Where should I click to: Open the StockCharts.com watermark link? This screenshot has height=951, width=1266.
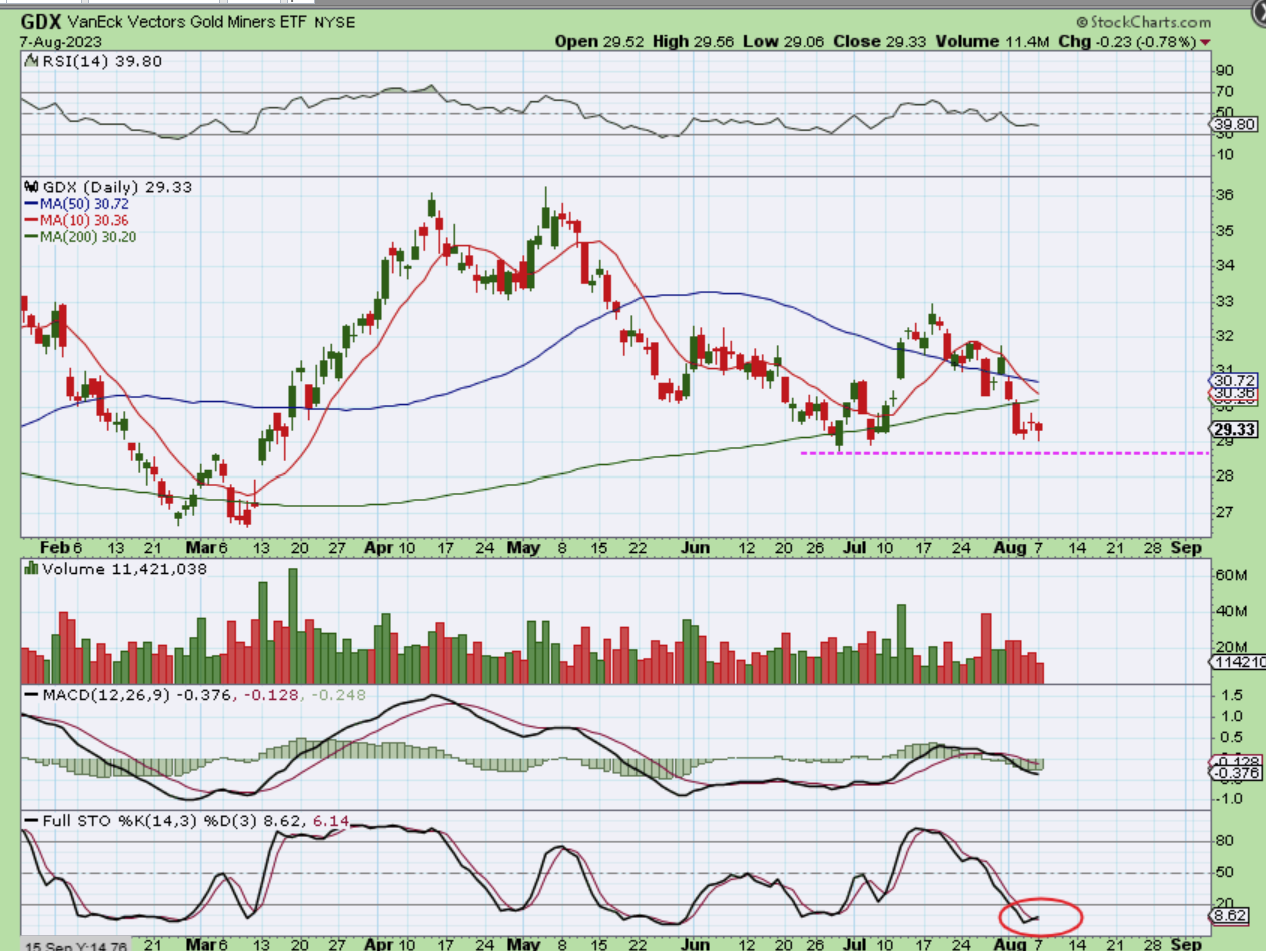(1142, 21)
